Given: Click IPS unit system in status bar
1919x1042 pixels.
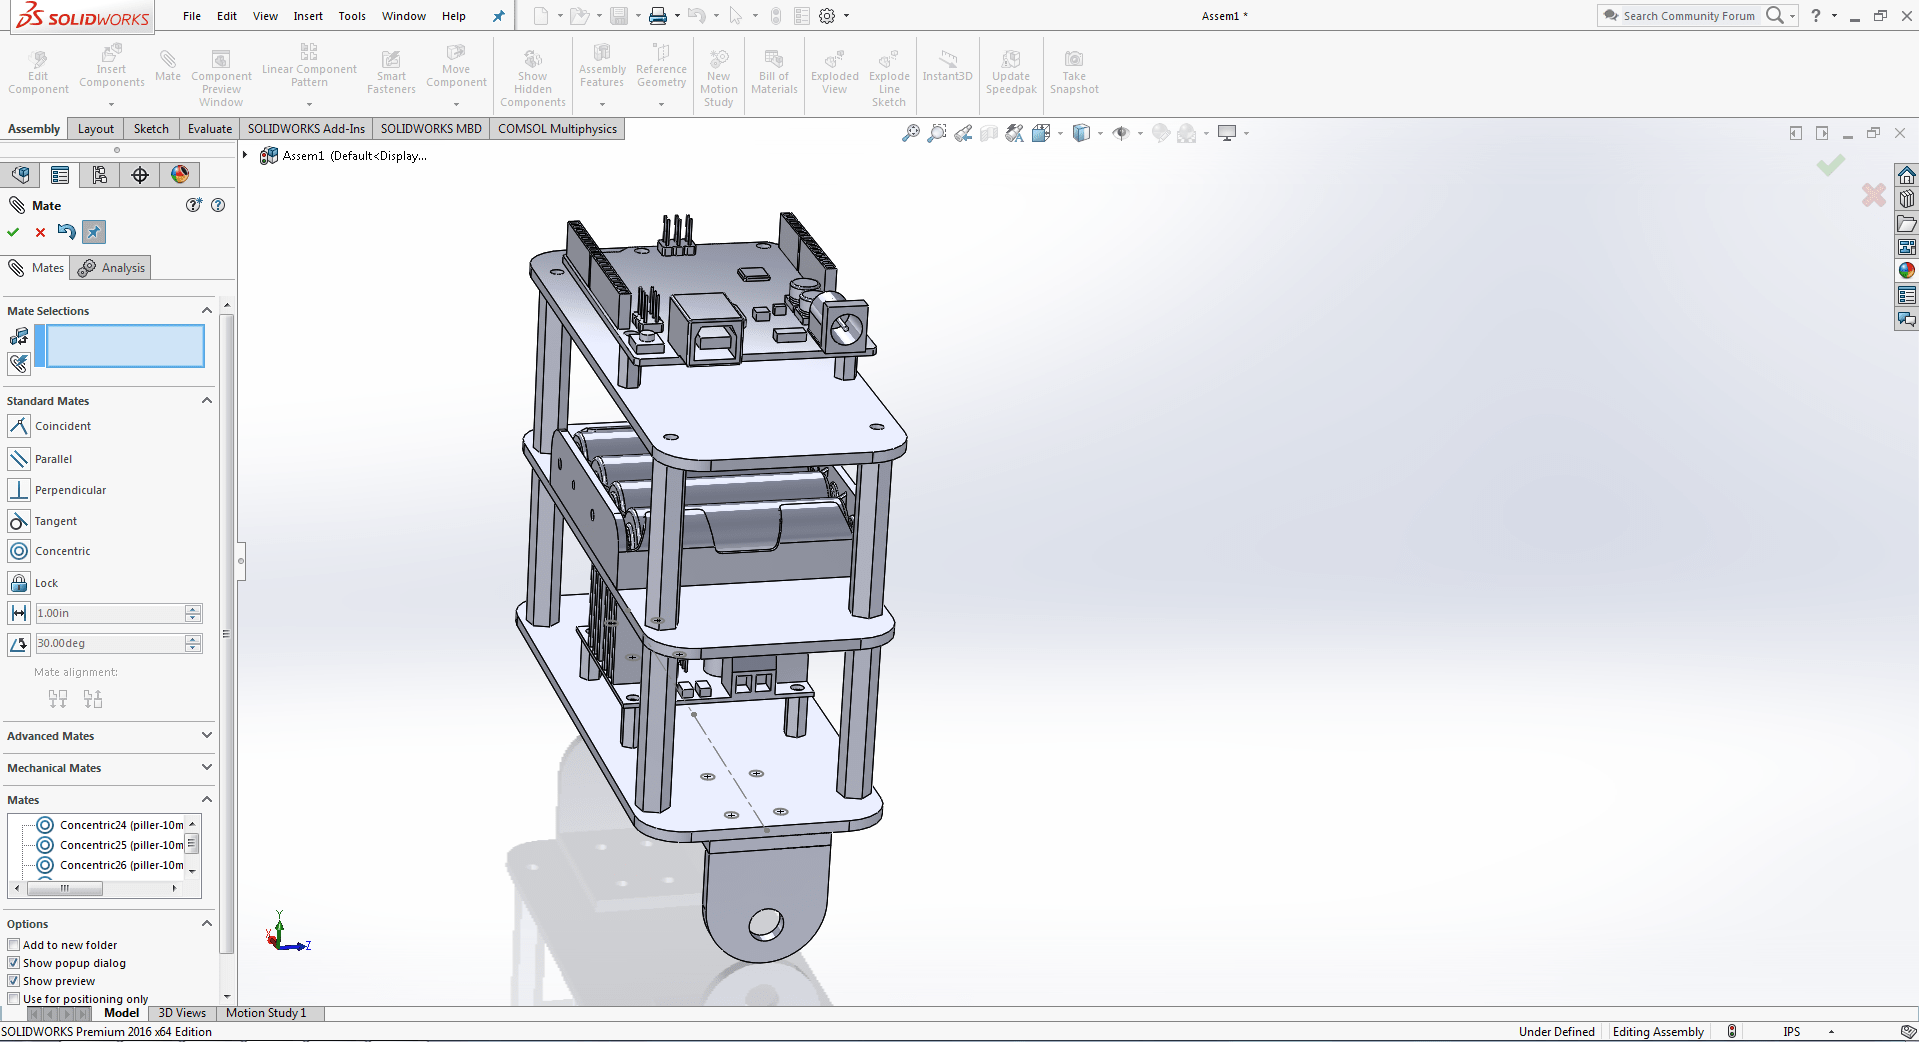Looking at the screenshot, I should (1792, 1032).
